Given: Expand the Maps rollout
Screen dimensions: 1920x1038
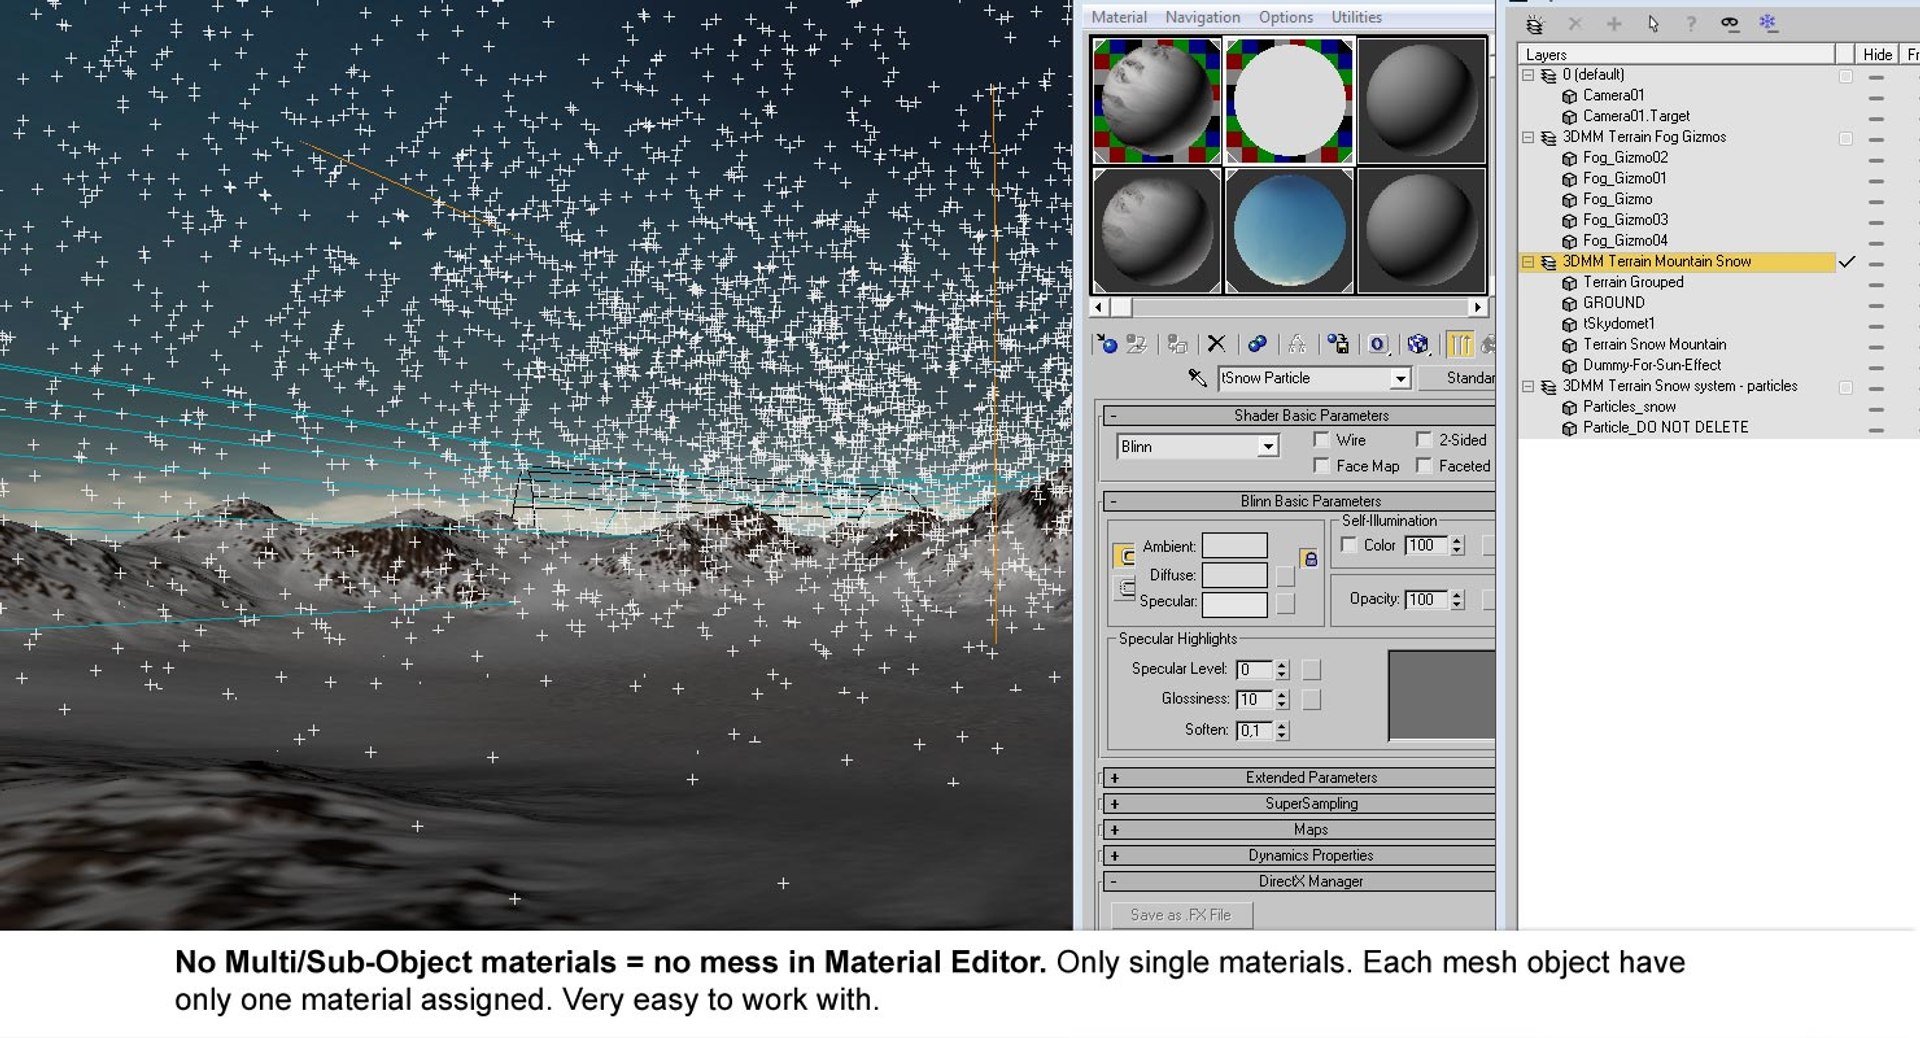Looking at the screenshot, I should pyautogui.click(x=1300, y=829).
